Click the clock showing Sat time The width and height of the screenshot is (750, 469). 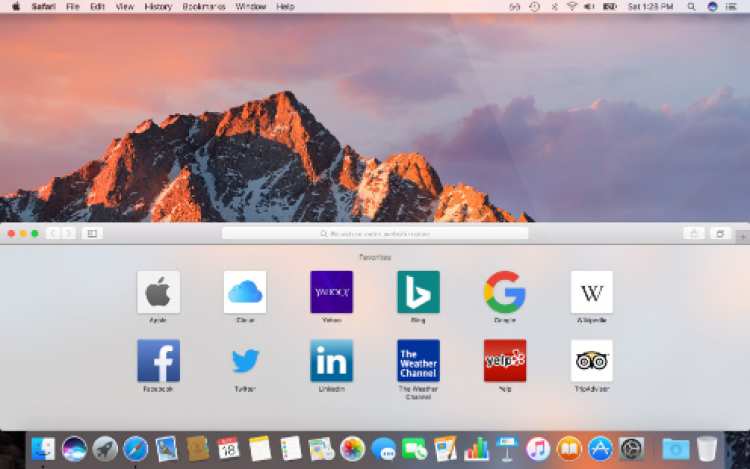tap(650, 7)
